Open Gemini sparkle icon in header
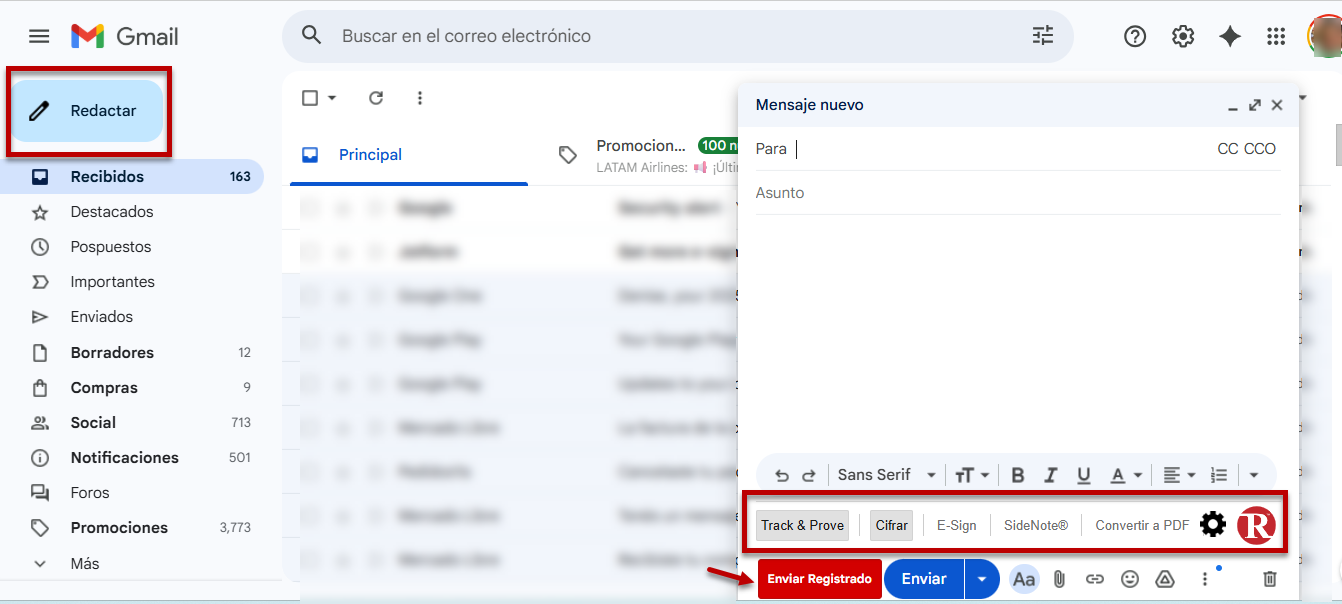 pyautogui.click(x=1230, y=37)
